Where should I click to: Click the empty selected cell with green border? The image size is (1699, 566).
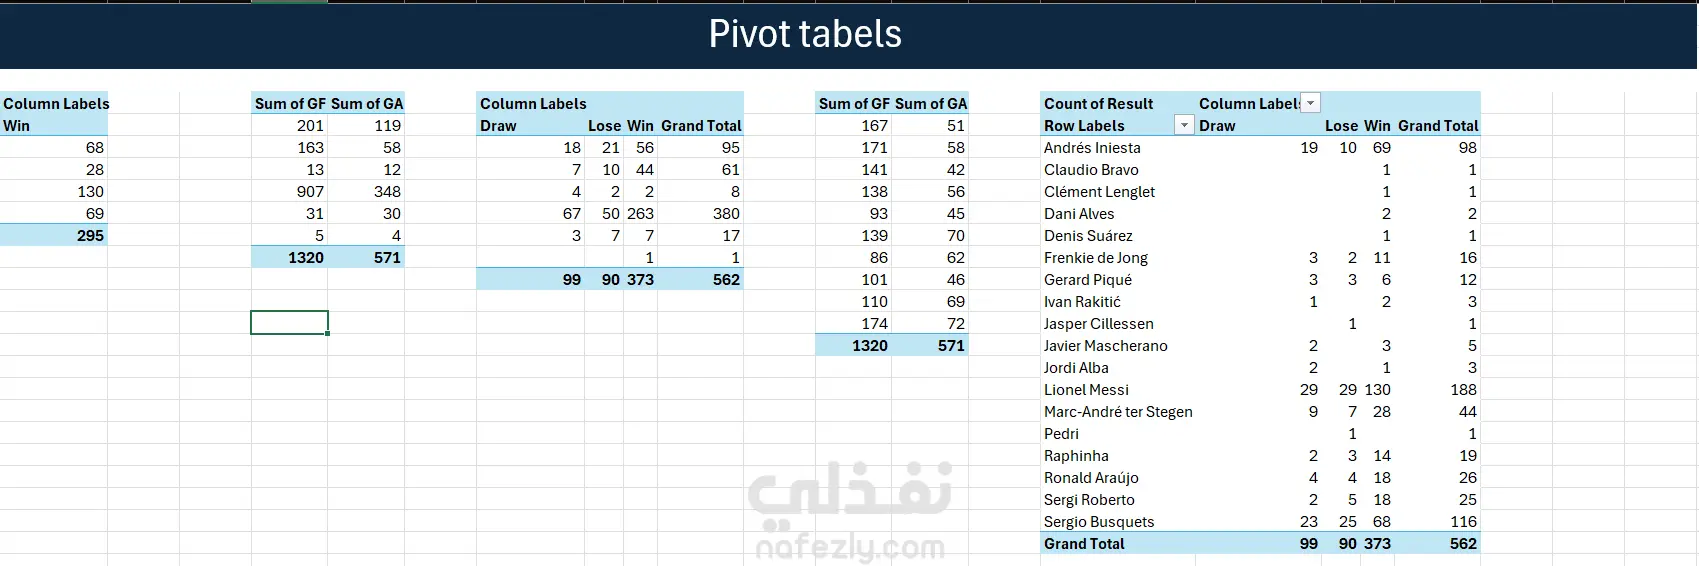tap(289, 323)
